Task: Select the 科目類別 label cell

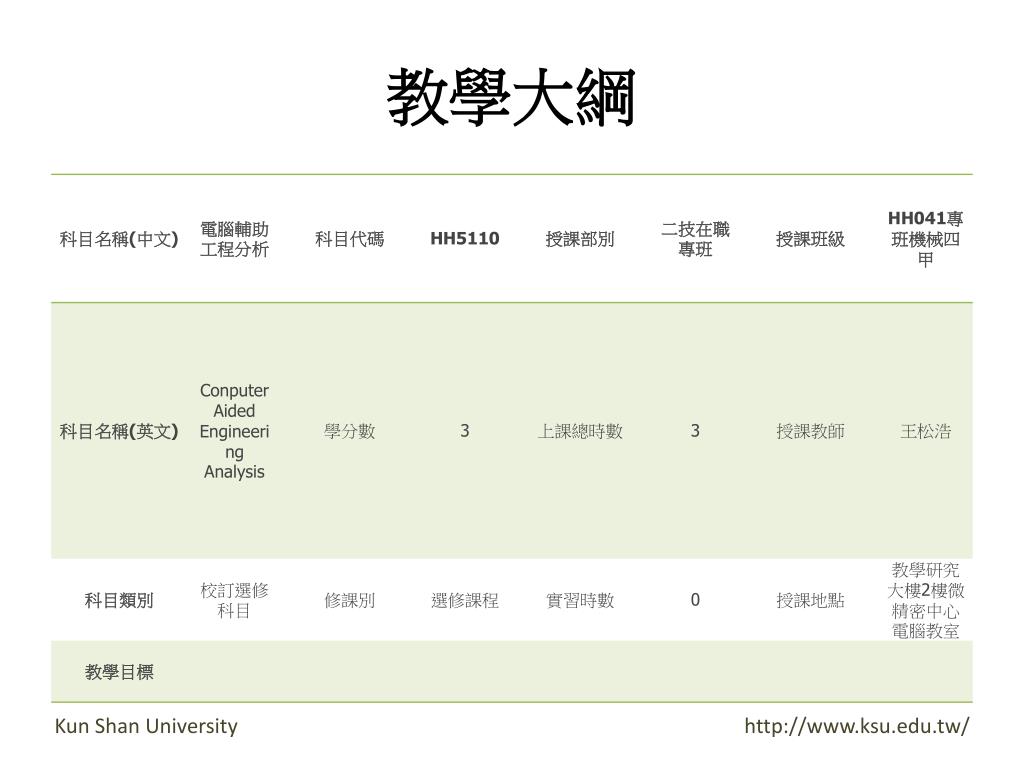Action: tap(119, 600)
